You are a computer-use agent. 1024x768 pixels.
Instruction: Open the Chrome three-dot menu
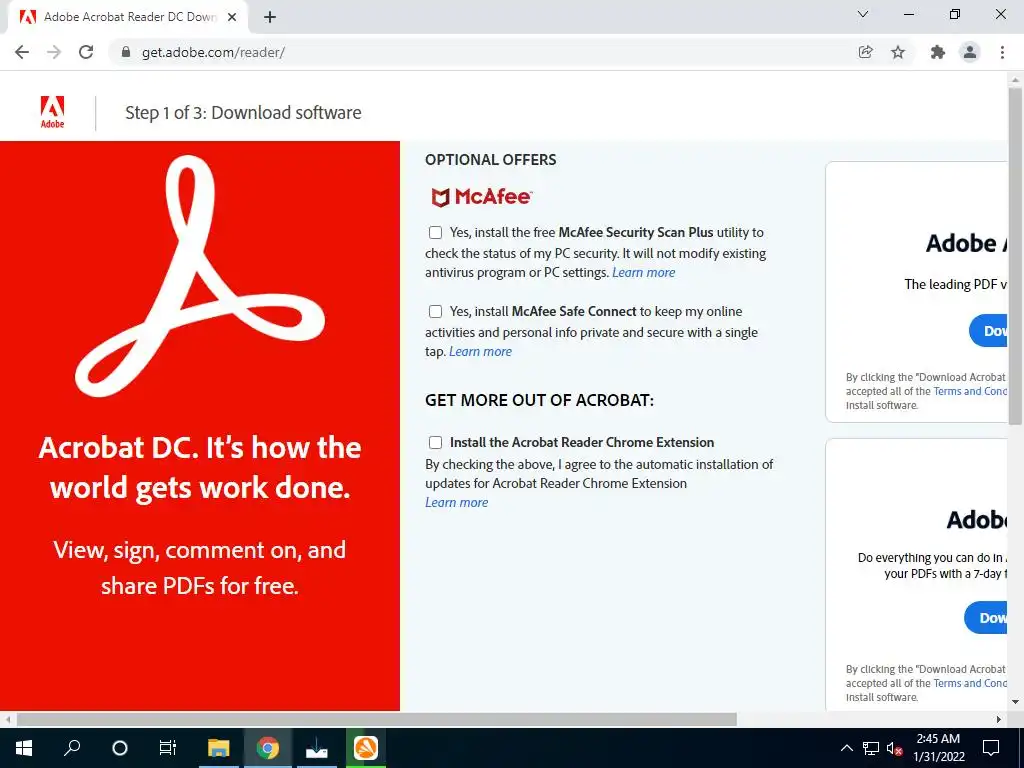(1002, 52)
